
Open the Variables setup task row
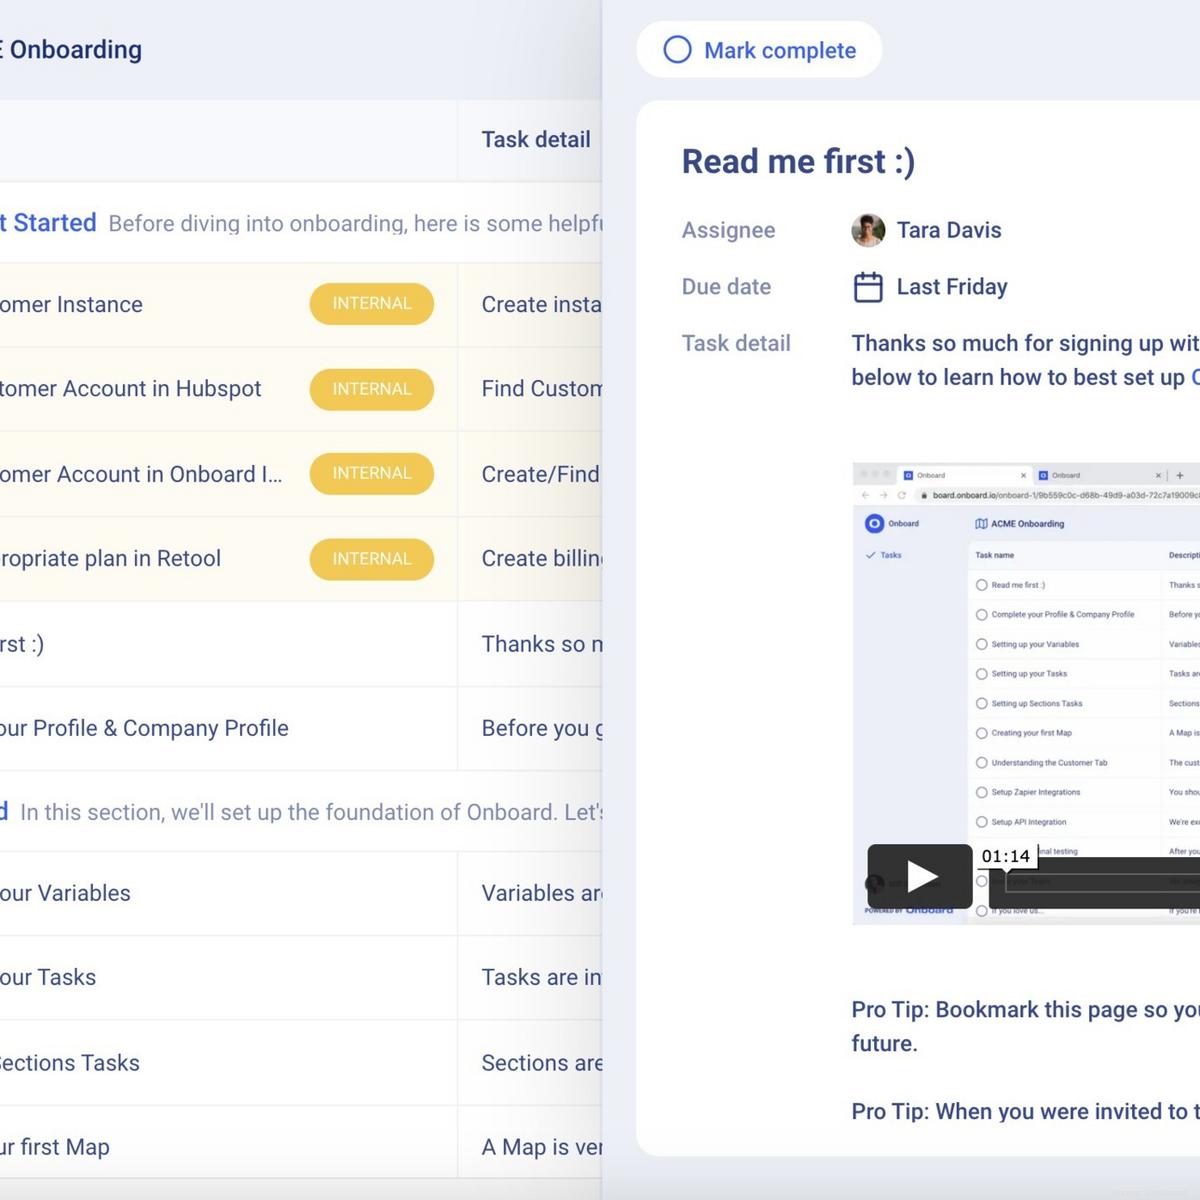pyautogui.click(x=66, y=893)
